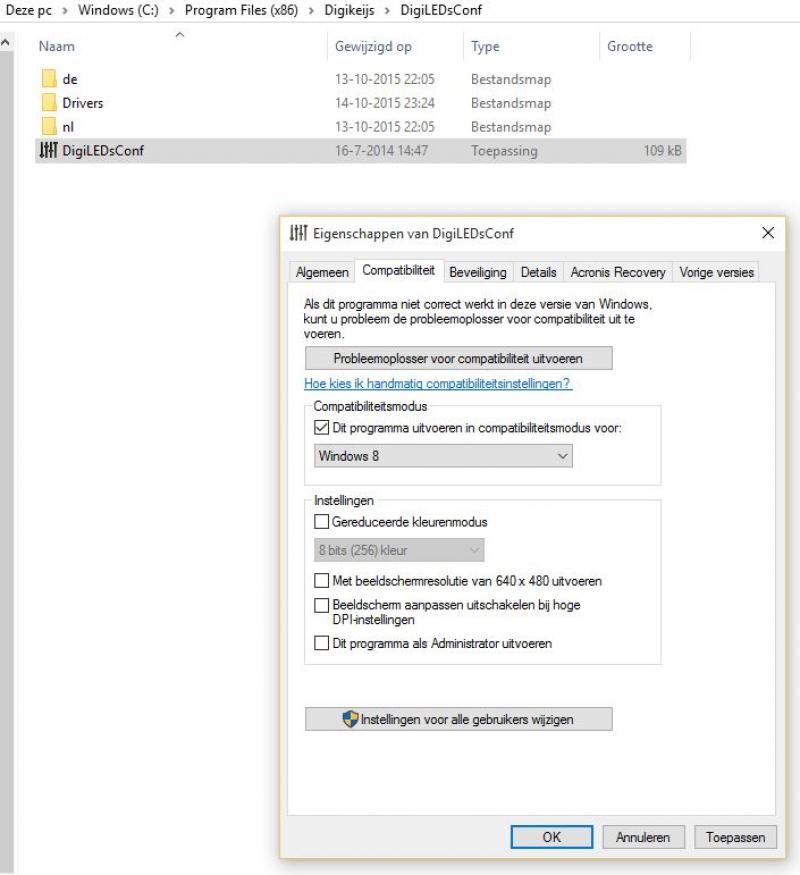This screenshot has width=800, height=875.
Task: Expand breadcrumb chevron after Deze pc
Action: click(x=65, y=11)
